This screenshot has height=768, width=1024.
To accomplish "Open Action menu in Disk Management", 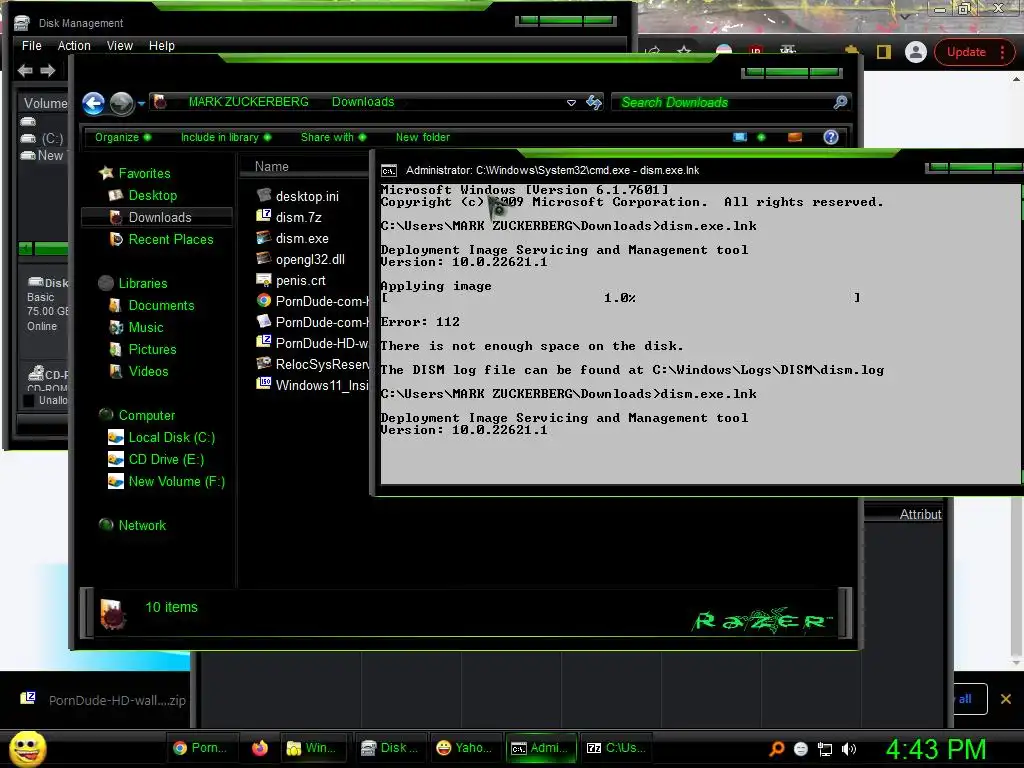I will [x=74, y=46].
